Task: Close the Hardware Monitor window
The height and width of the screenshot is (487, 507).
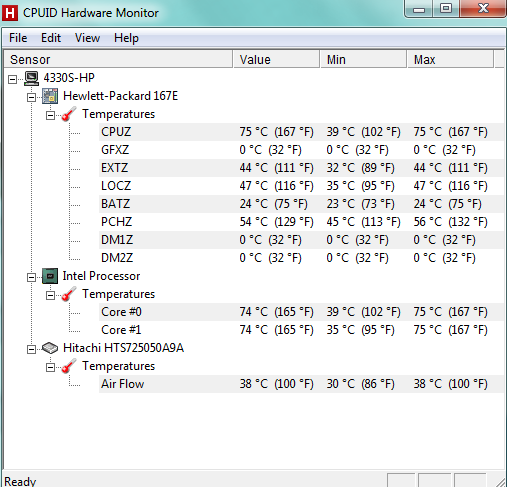Action: point(483,8)
